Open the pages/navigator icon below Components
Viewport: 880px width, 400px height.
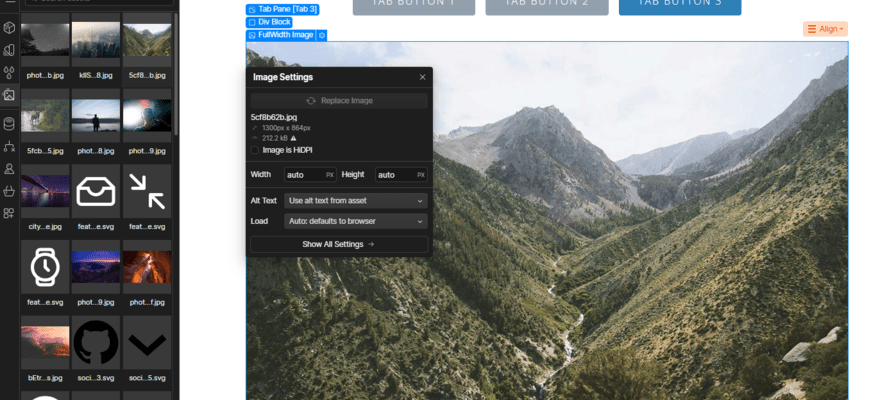click(8, 50)
